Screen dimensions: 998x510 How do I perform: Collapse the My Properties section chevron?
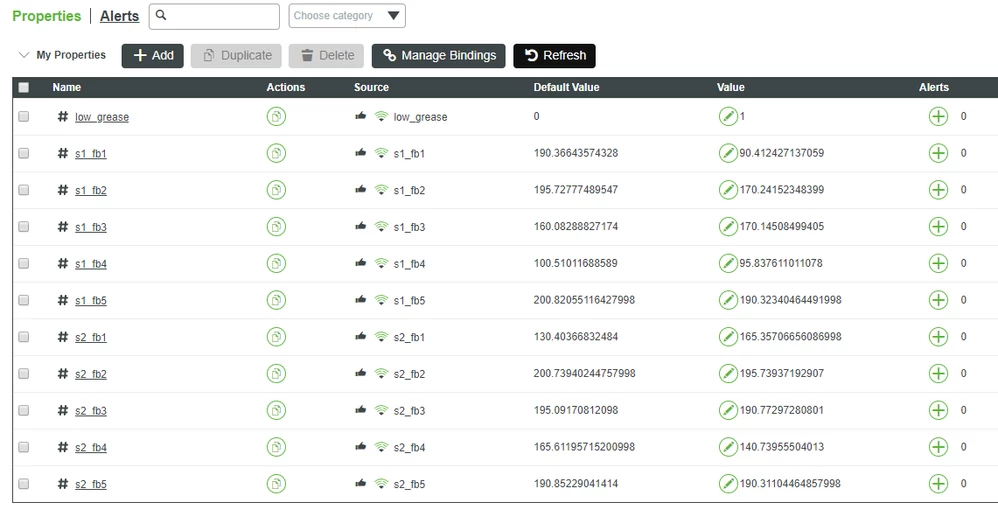24,55
